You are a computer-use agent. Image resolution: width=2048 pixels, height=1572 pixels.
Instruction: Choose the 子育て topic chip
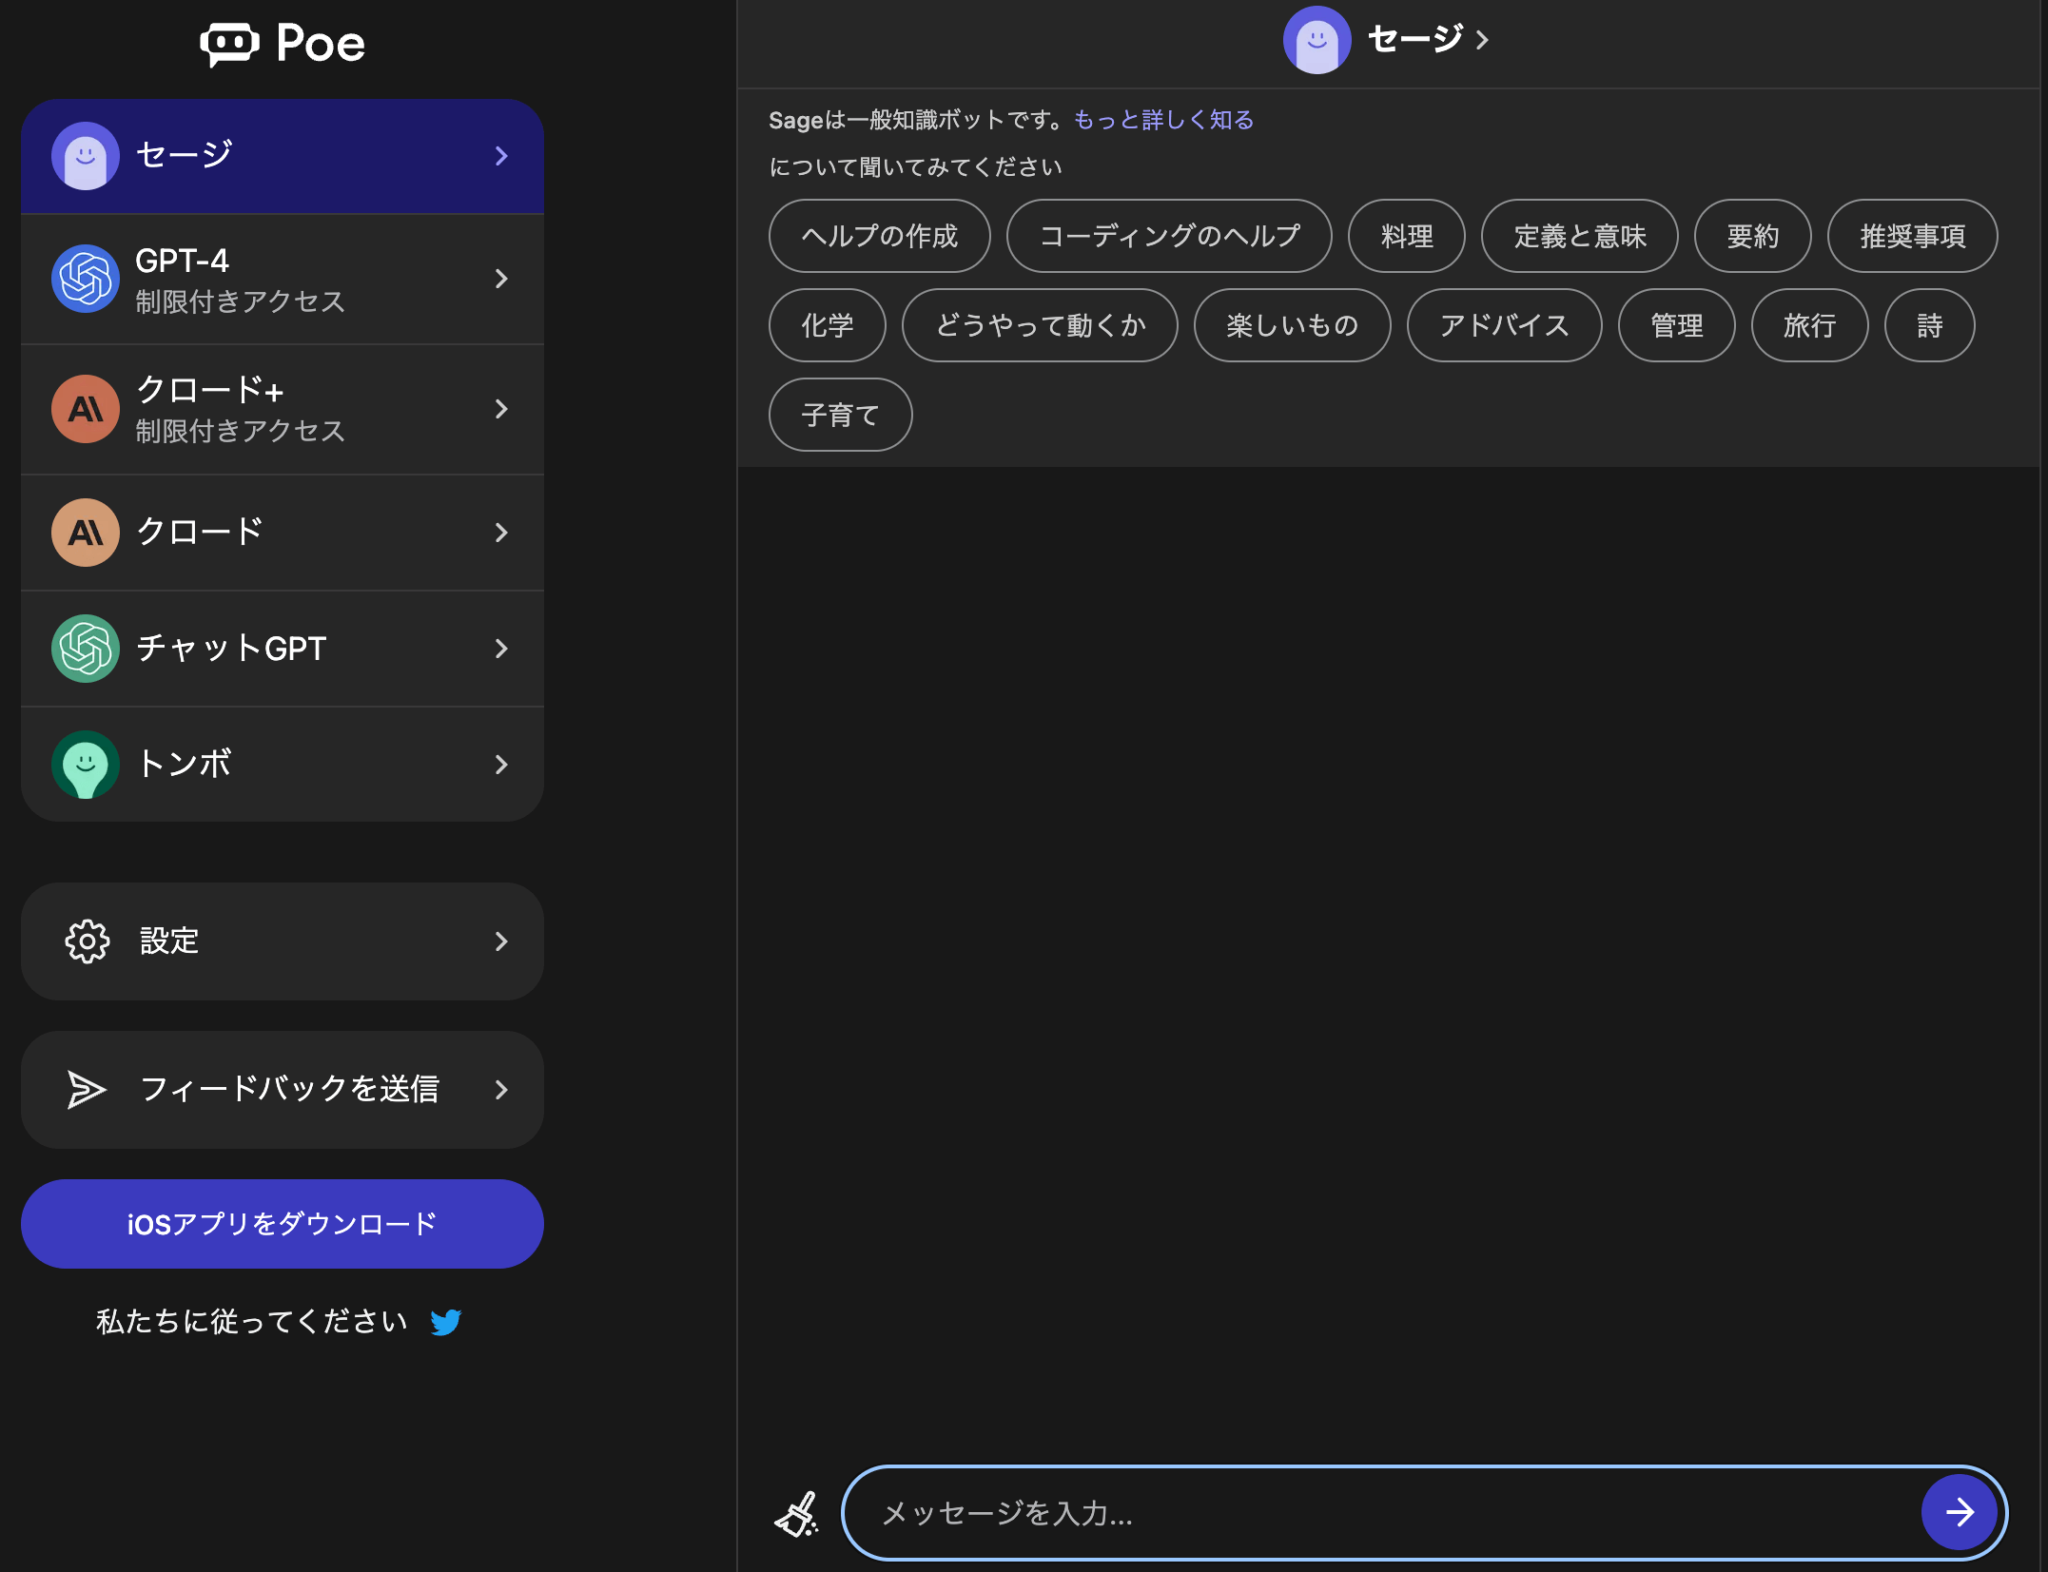click(839, 414)
